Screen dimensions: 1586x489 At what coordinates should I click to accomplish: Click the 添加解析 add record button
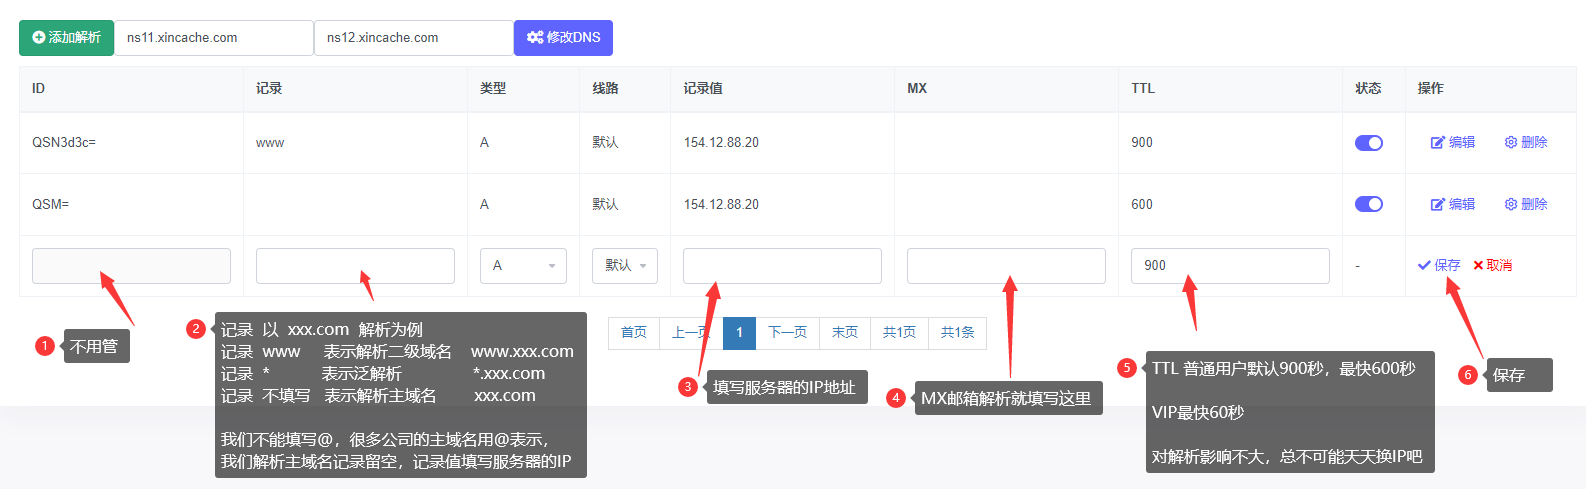tap(66, 38)
